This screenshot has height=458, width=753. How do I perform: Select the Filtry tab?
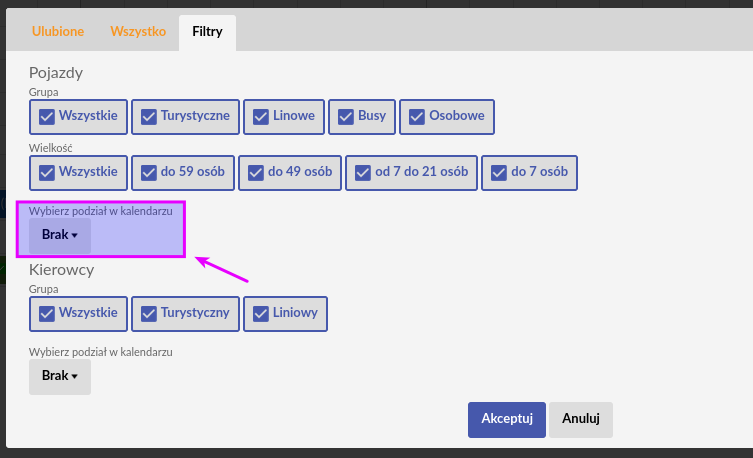pyautogui.click(x=207, y=32)
